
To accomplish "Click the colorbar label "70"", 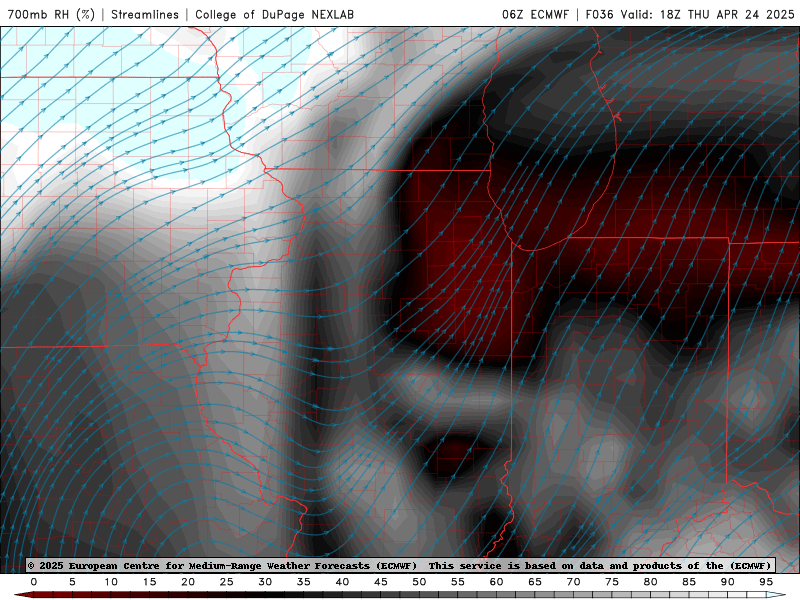I will 573,582.
